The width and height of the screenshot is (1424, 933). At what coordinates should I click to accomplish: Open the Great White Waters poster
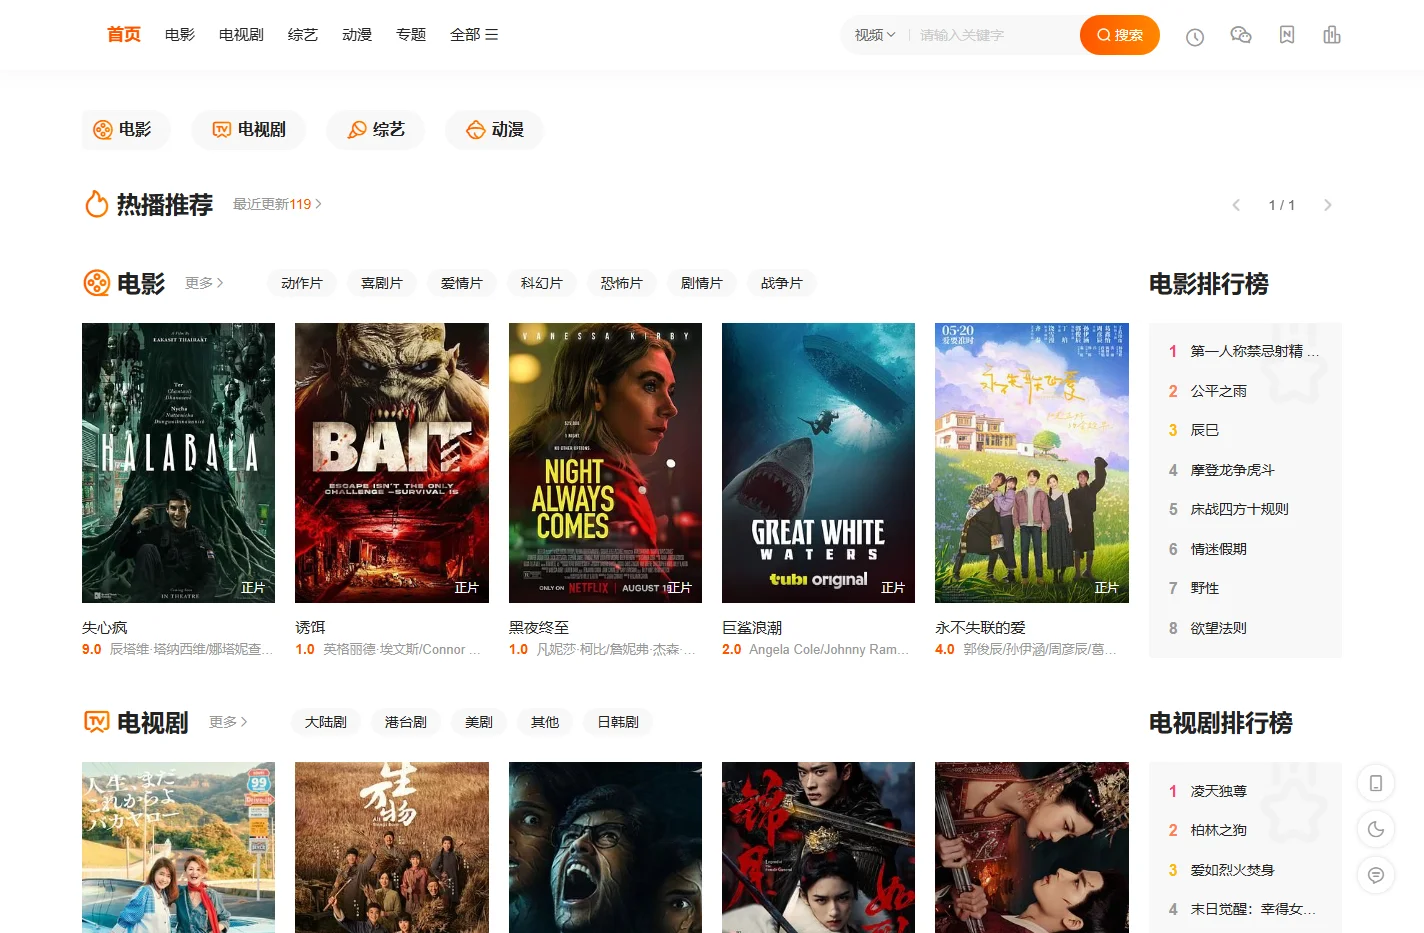818,463
